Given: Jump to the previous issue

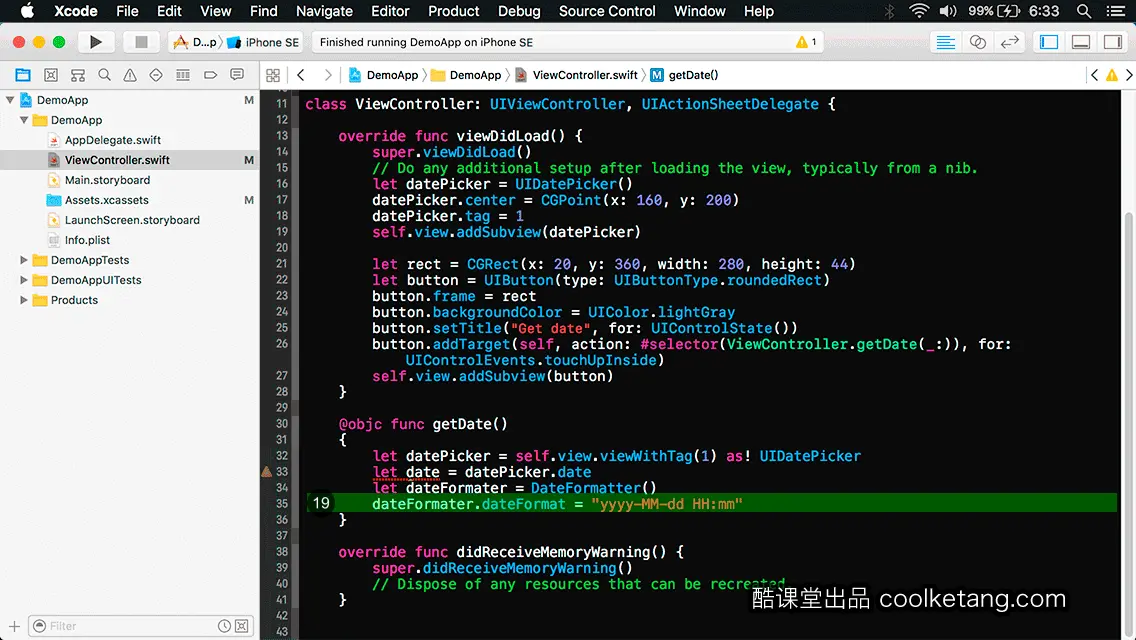Looking at the screenshot, I should coord(1095,75).
